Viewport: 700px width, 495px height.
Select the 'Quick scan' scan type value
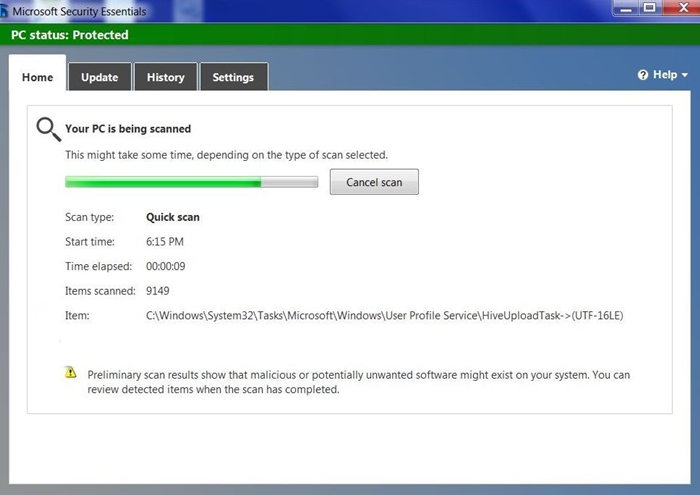[x=173, y=217]
